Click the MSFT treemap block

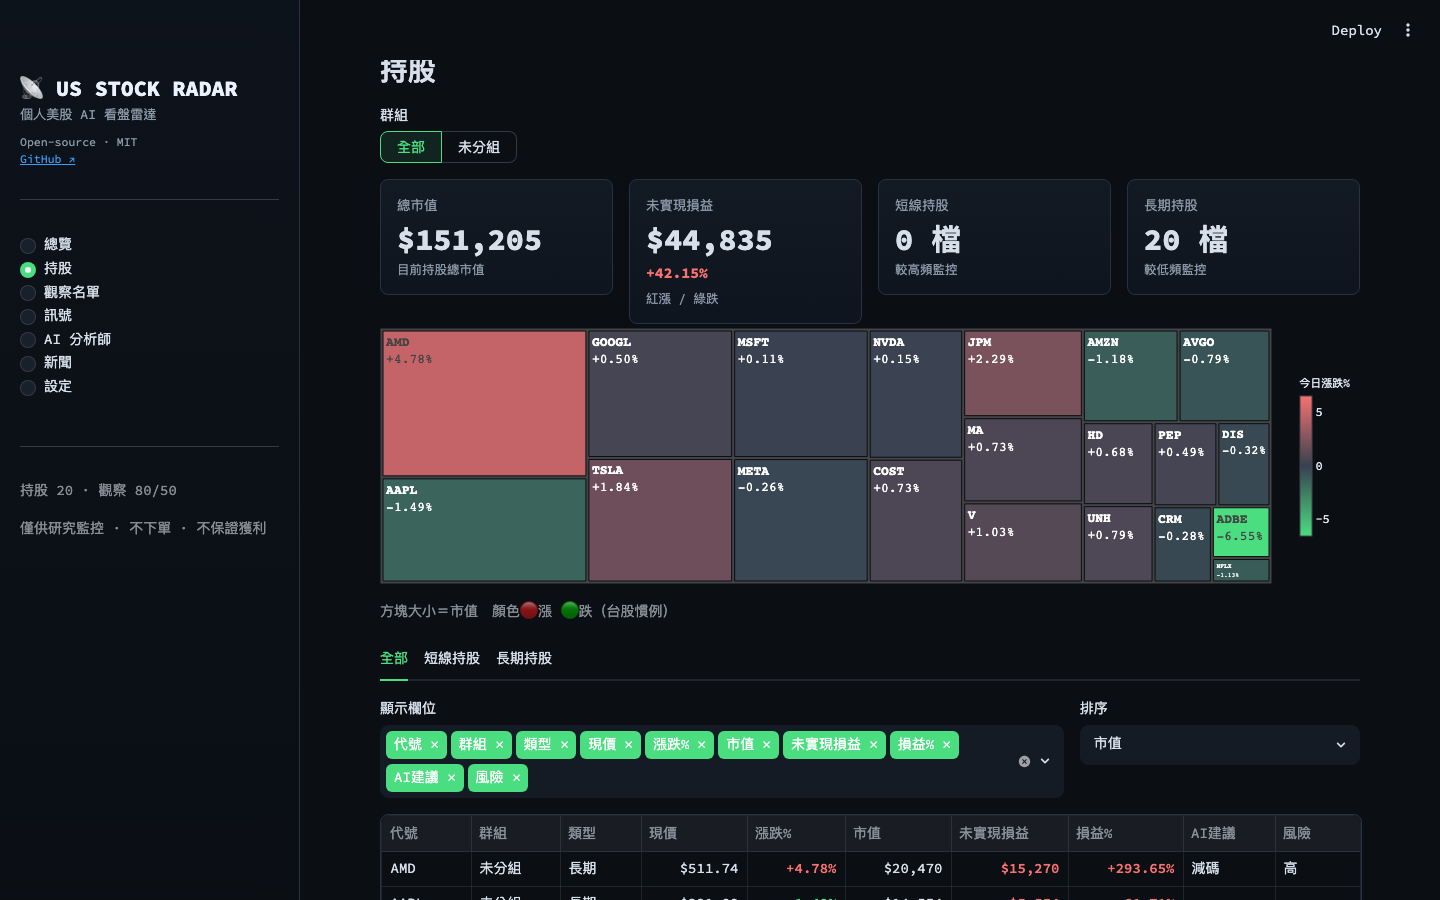tap(801, 394)
